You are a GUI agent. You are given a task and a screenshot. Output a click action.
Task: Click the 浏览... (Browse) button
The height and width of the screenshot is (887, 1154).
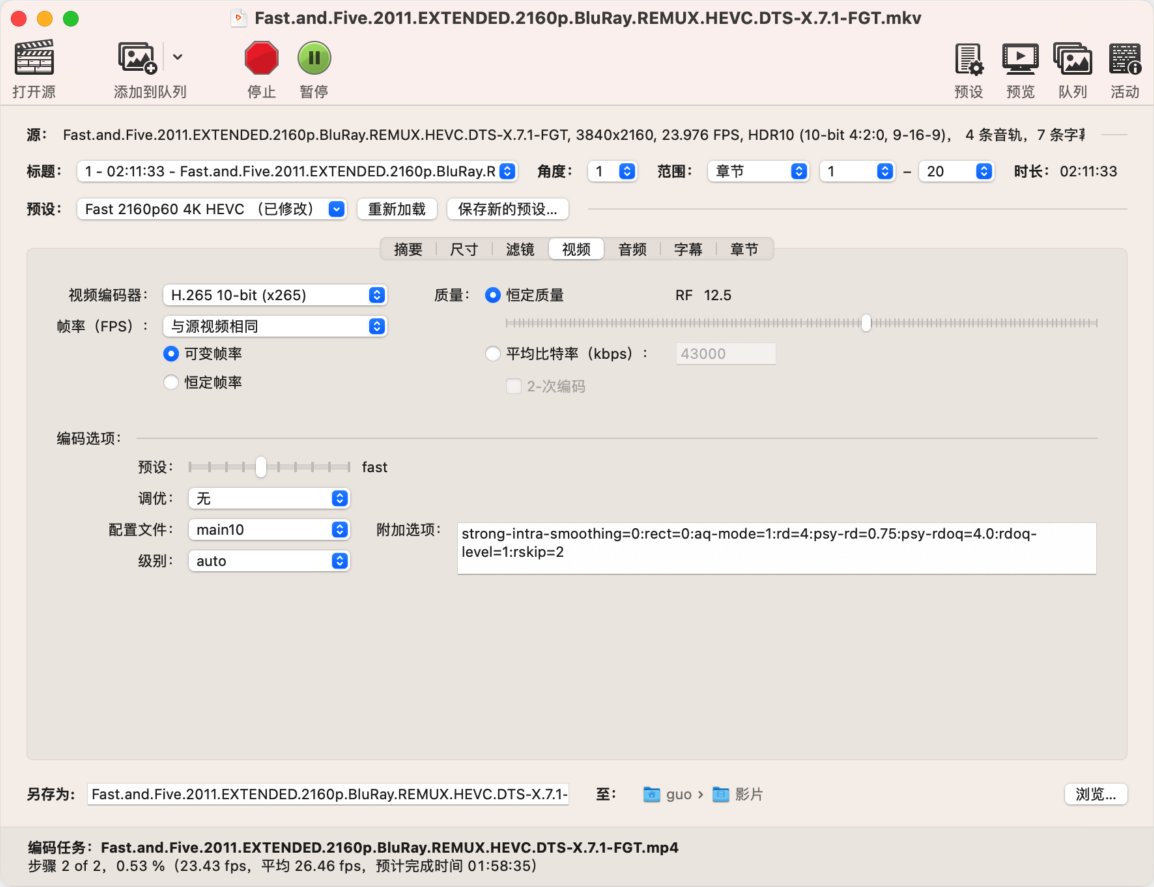[1096, 794]
